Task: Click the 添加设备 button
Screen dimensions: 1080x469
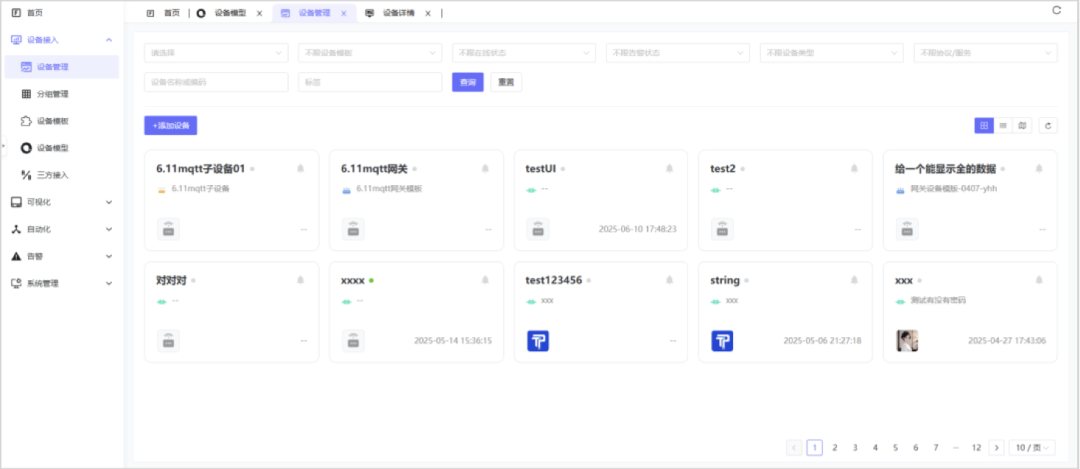Action: [x=170, y=125]
